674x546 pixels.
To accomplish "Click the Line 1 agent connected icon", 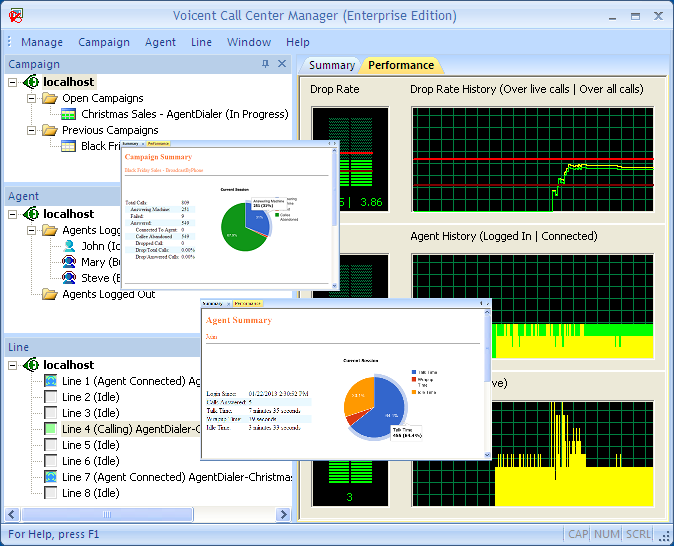I will point(50,381).
